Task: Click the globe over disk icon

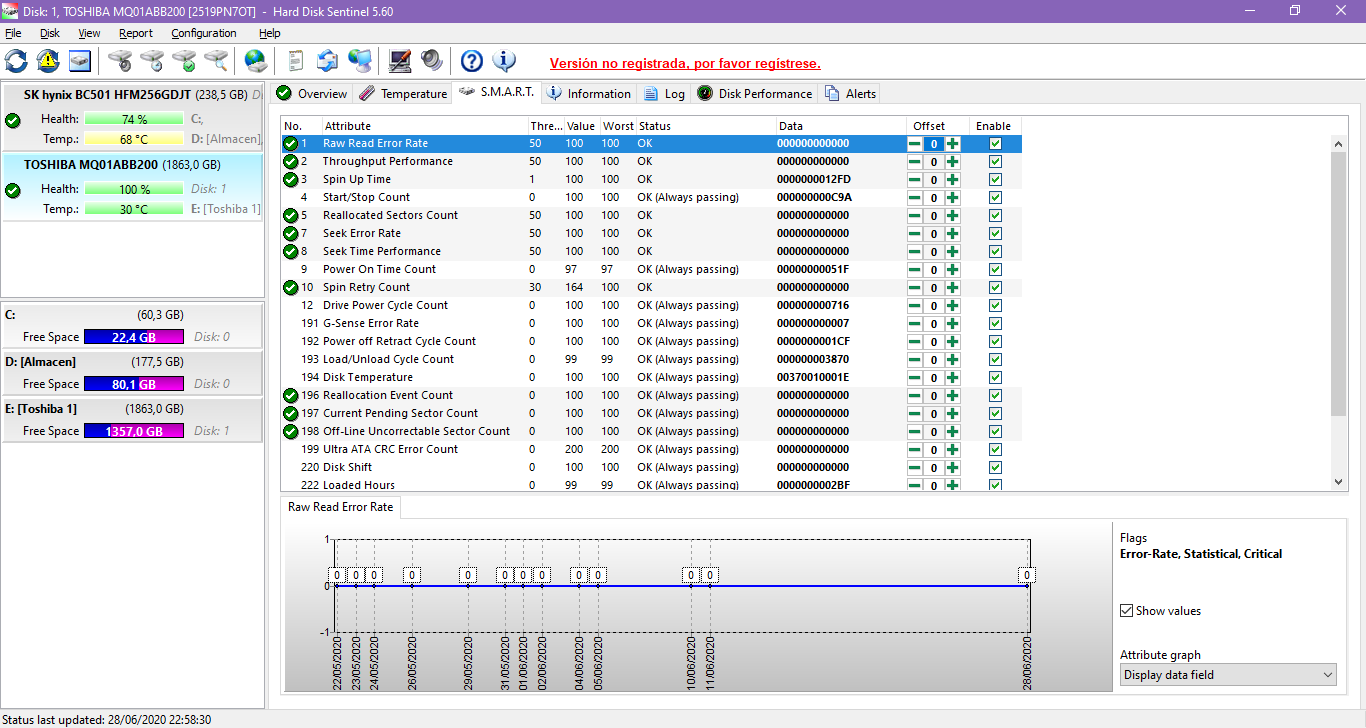Action: [256, 61]
